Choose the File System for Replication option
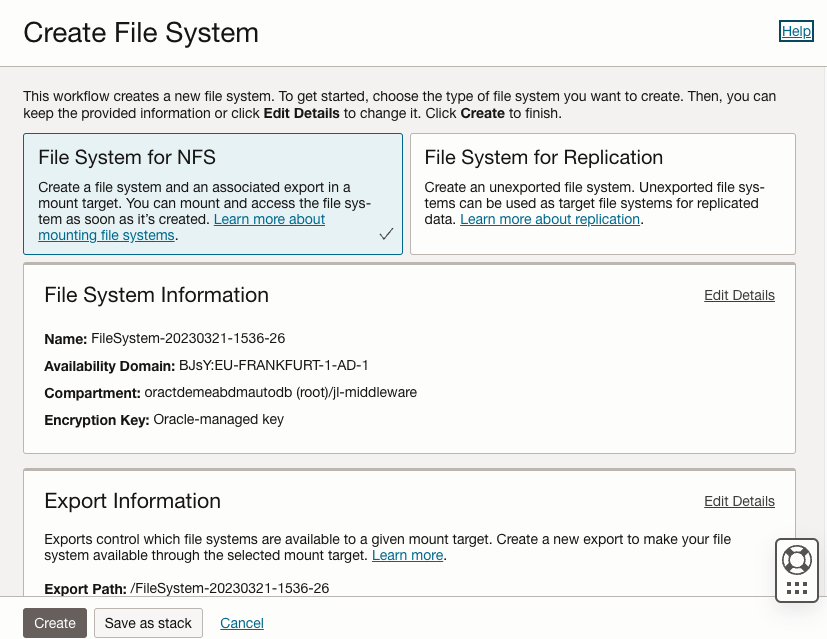 coord(602,193)
